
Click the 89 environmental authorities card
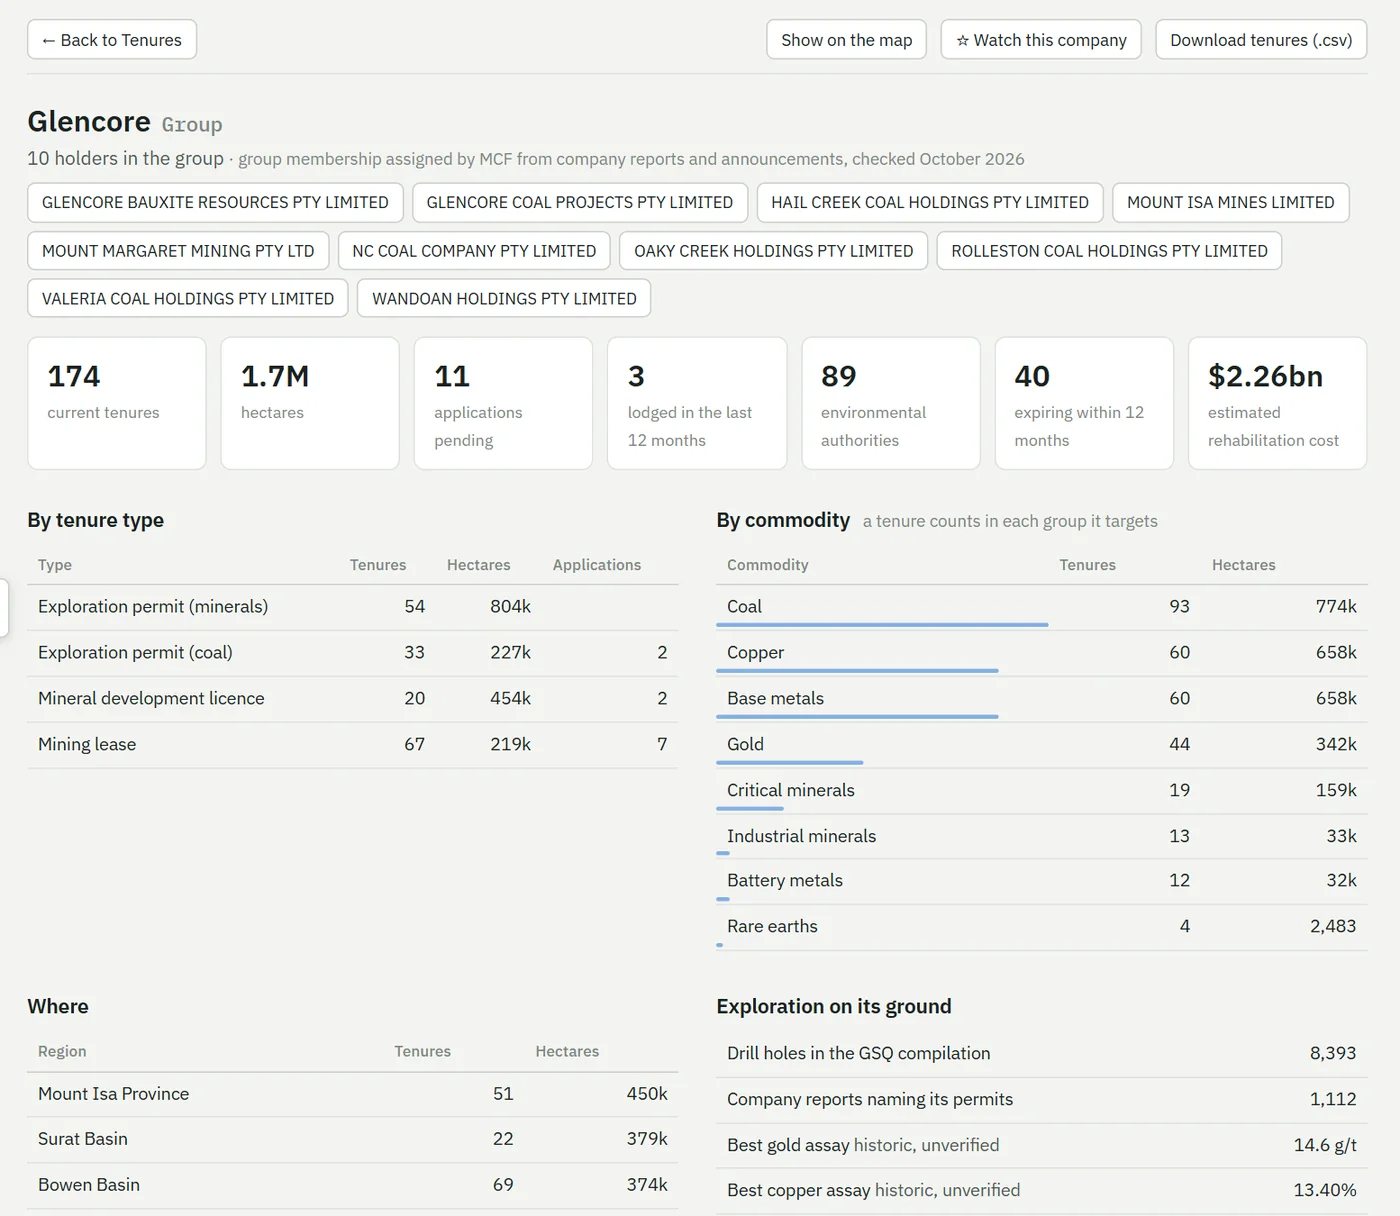coord(891,403)
